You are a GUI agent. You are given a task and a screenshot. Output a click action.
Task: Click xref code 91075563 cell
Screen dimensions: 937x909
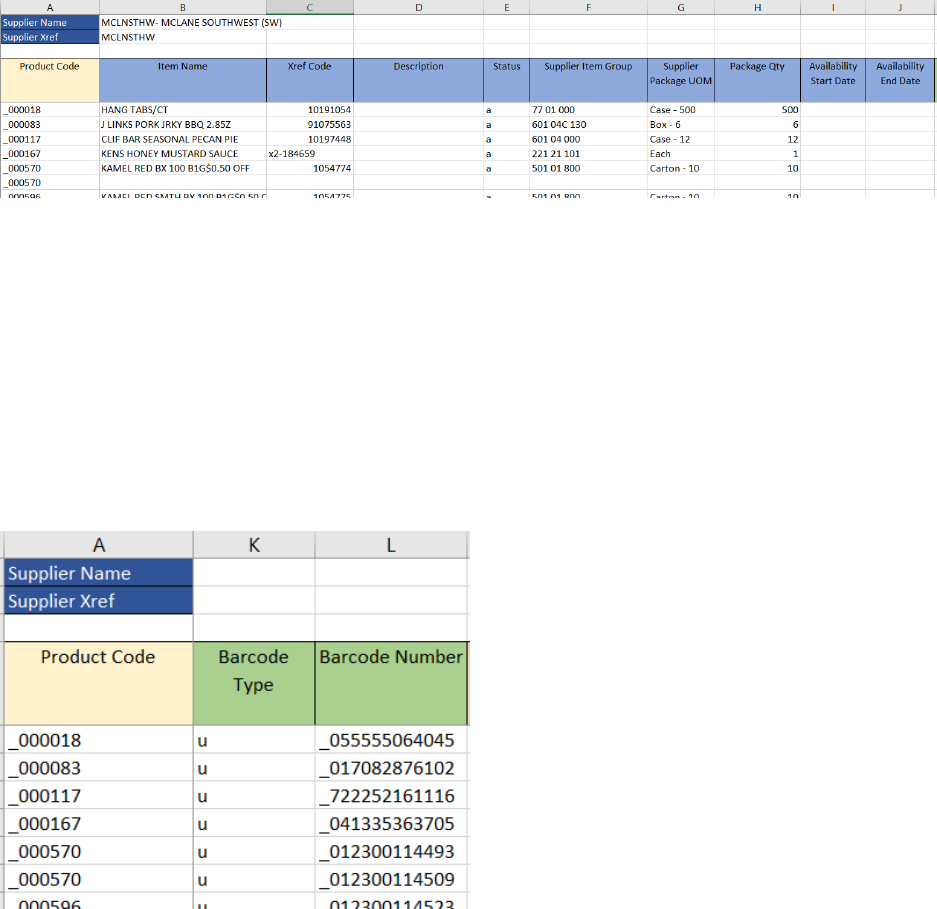point(310,124)
